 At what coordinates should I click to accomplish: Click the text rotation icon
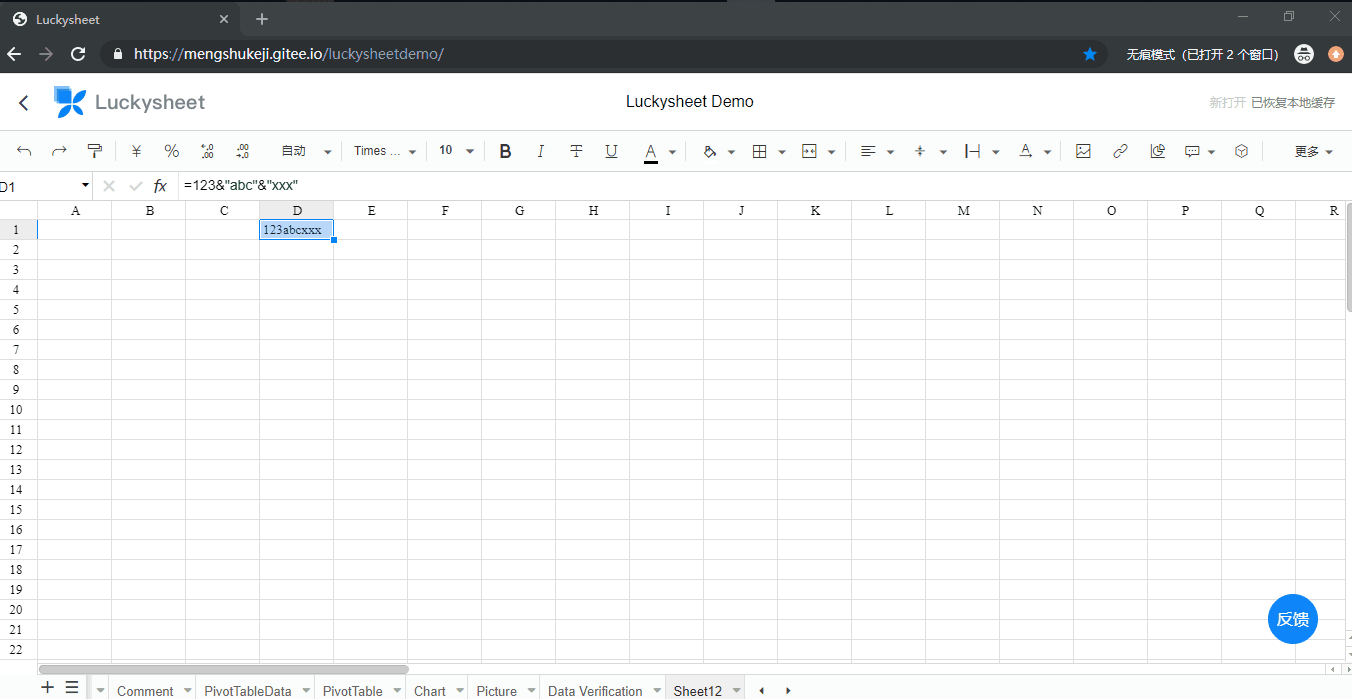[1025, 151]
